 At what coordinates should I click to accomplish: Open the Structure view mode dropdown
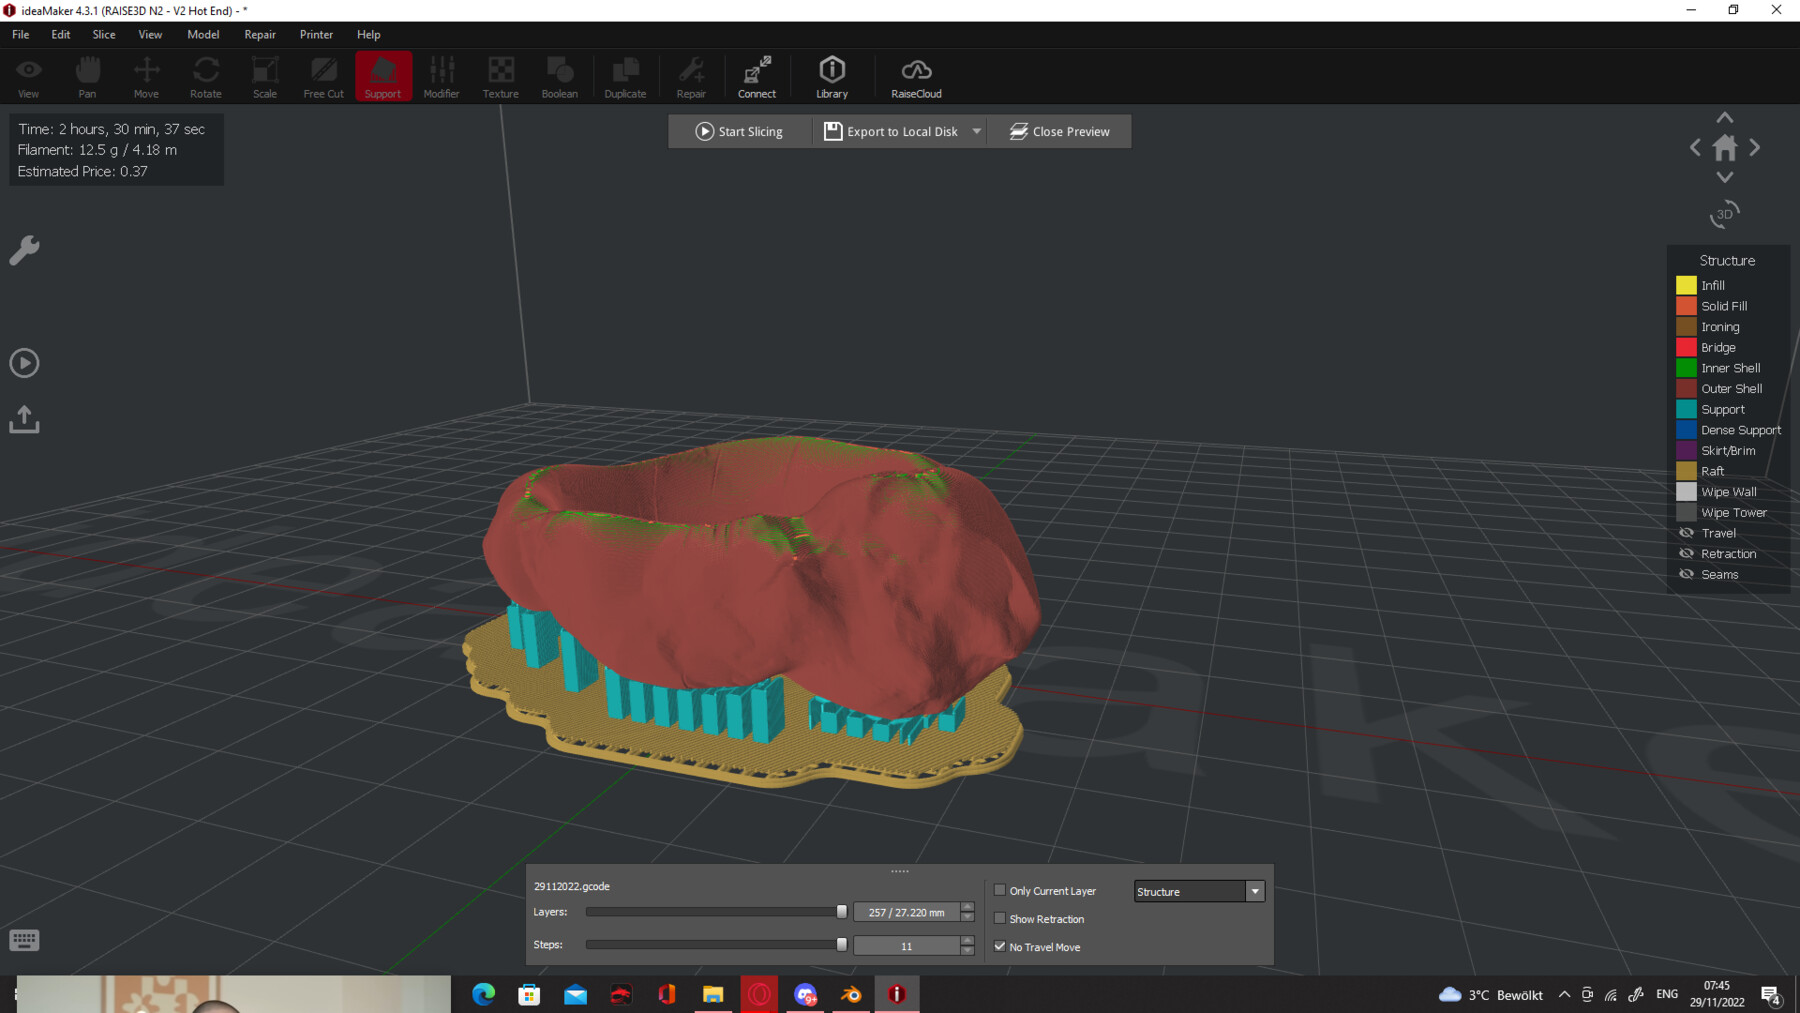(x=1255, y=890)
